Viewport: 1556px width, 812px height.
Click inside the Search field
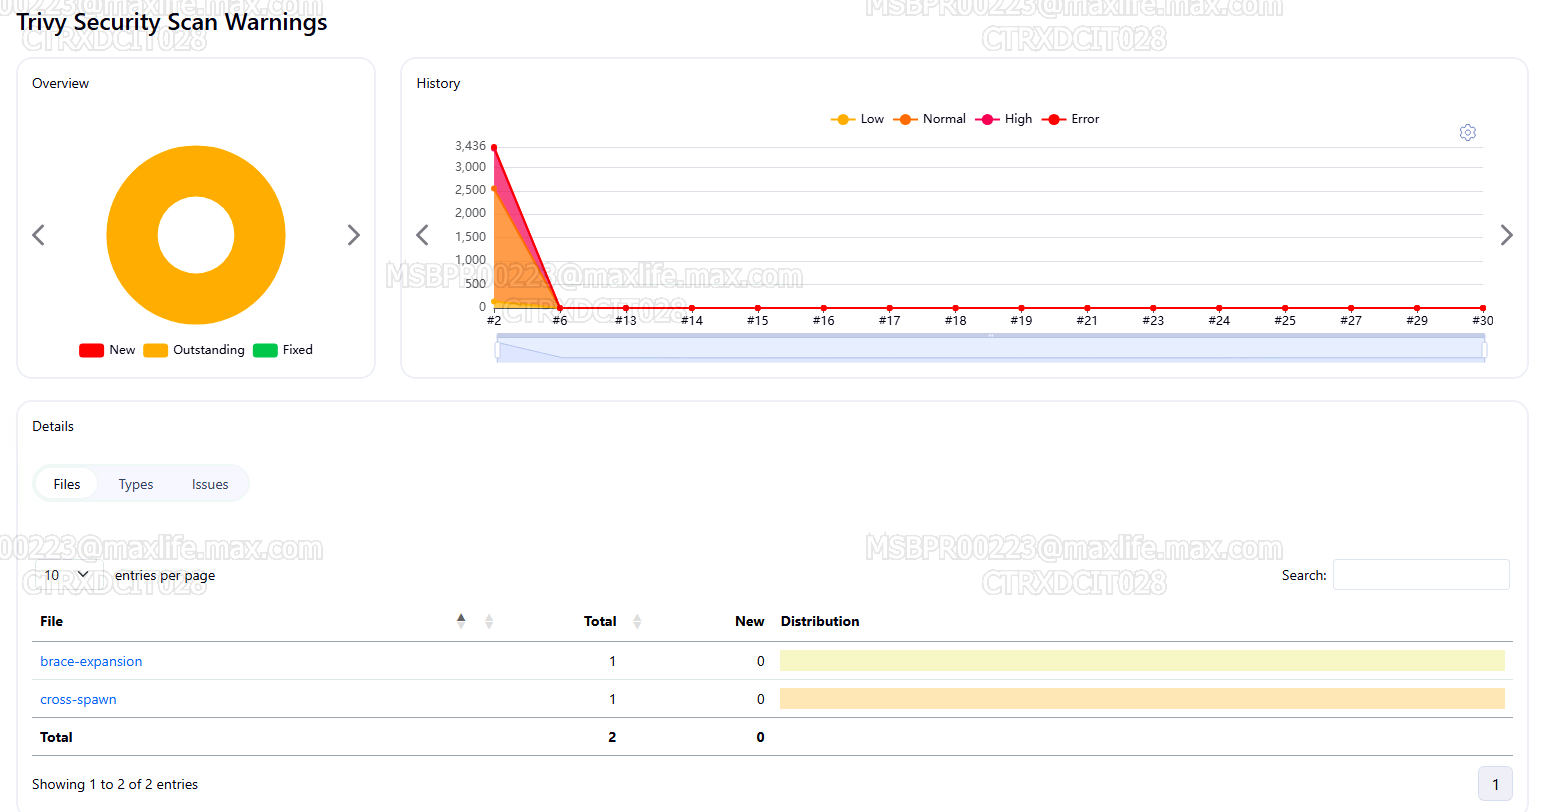tap(1421, 574)
